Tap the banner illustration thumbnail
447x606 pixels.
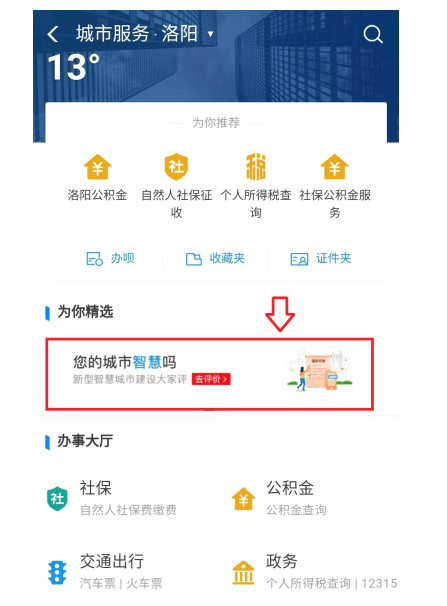coord(319,369)
